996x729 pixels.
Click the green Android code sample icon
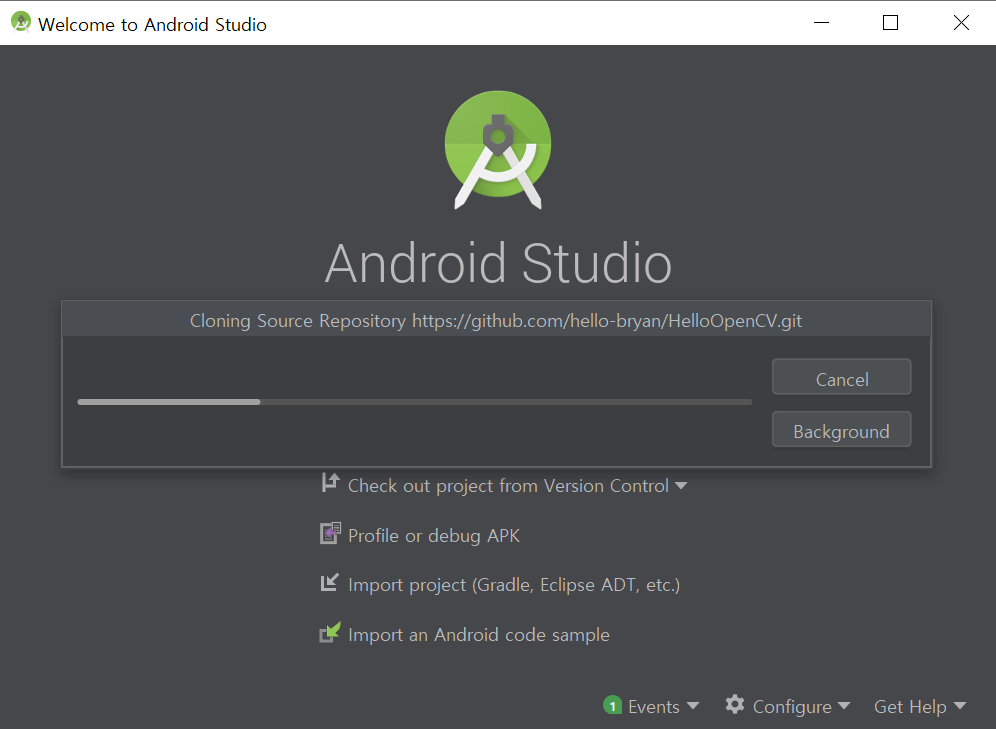click(x=330, y=632)
